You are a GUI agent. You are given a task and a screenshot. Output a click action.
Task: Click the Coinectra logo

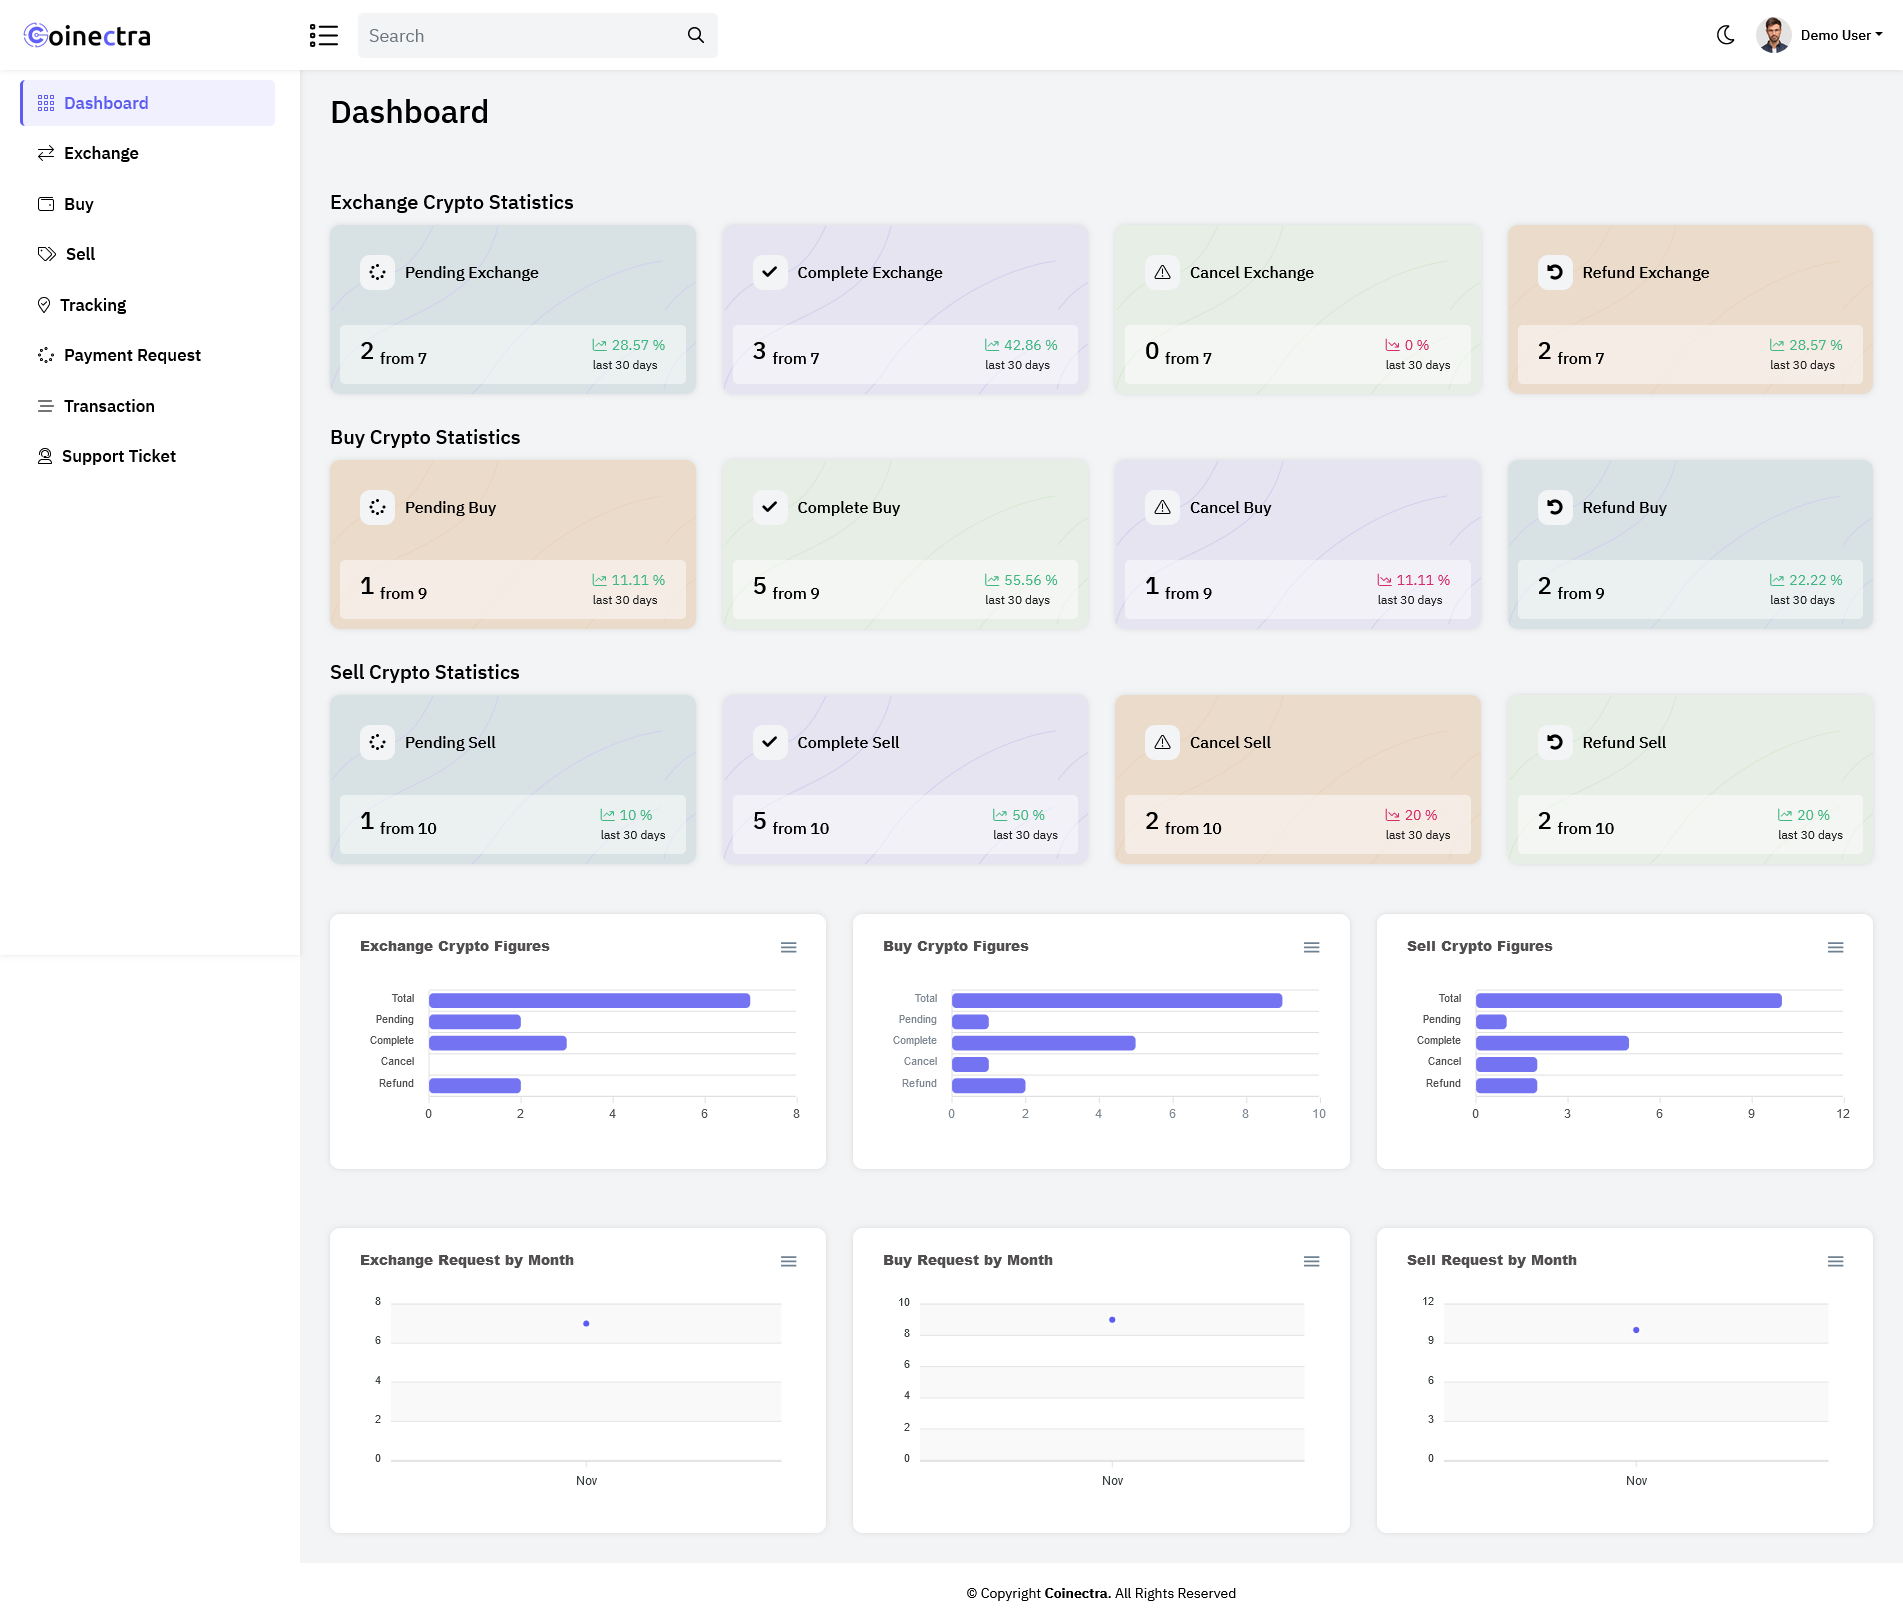pos(87,36)
